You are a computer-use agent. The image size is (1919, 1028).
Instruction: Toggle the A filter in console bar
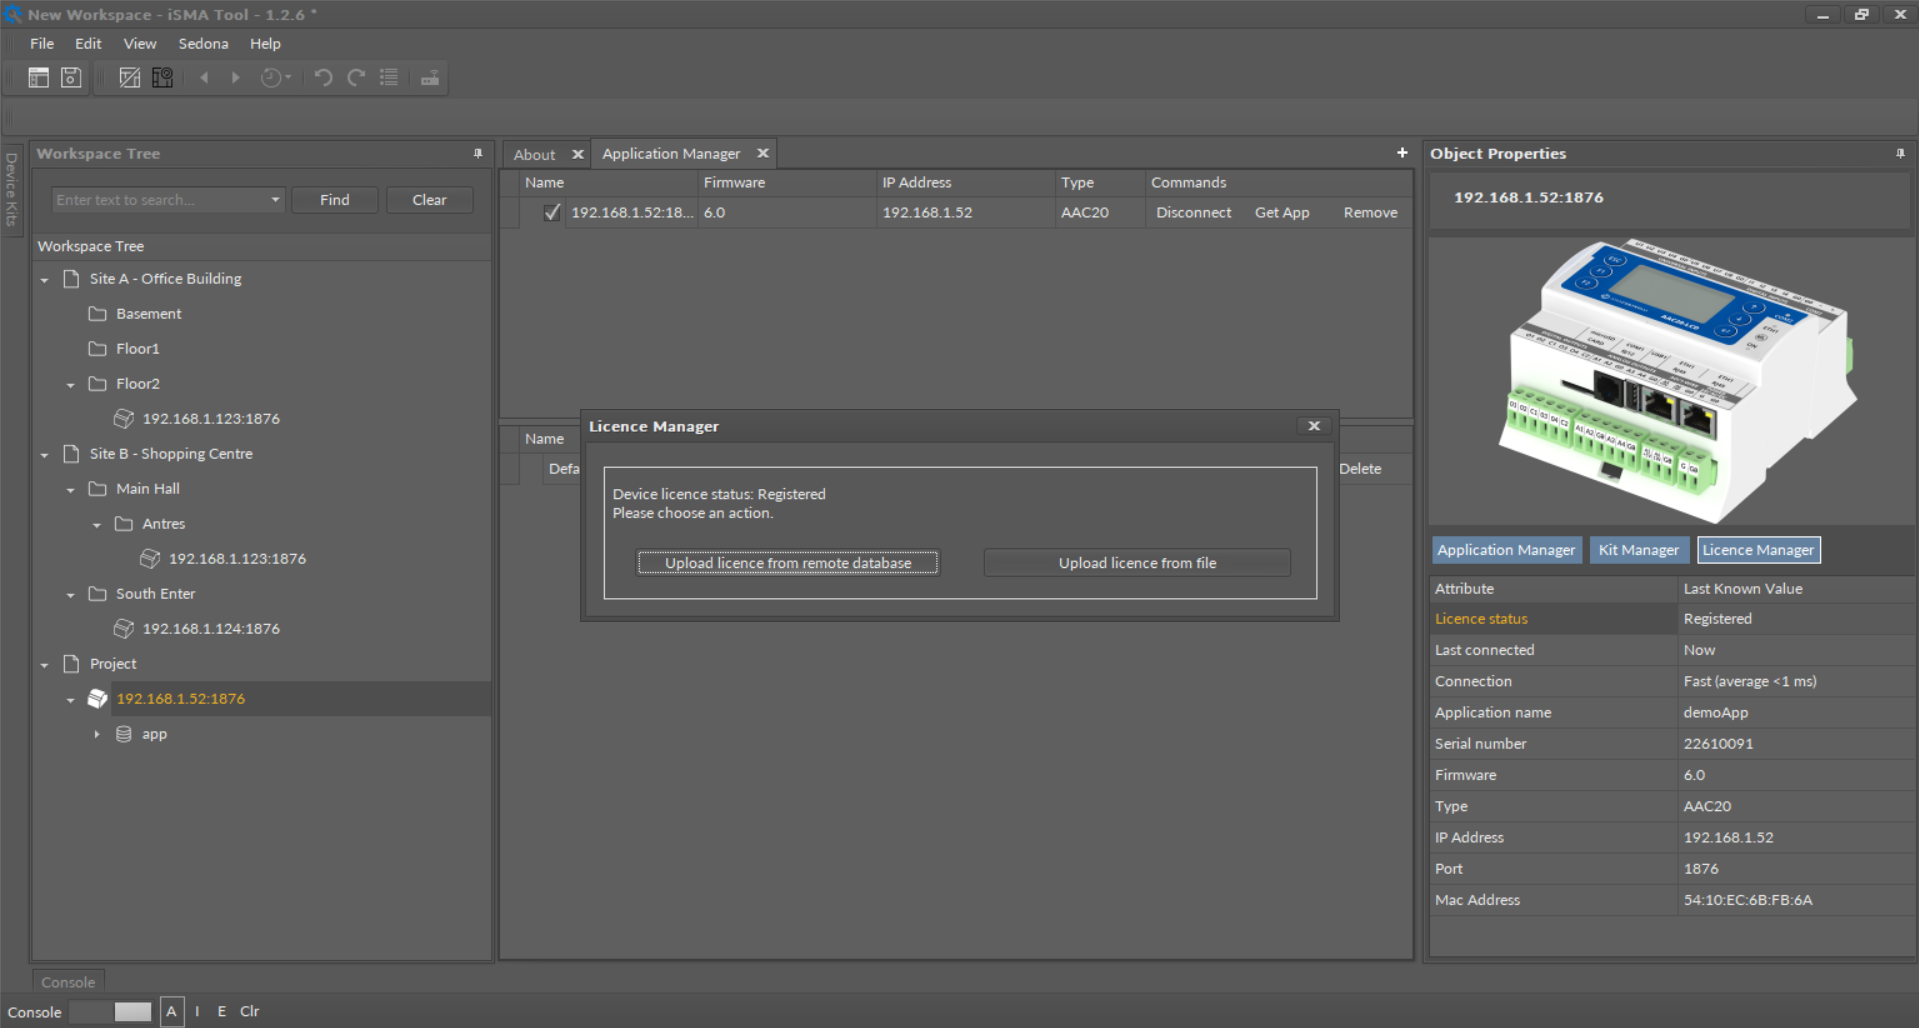(x=171, y=1011)
